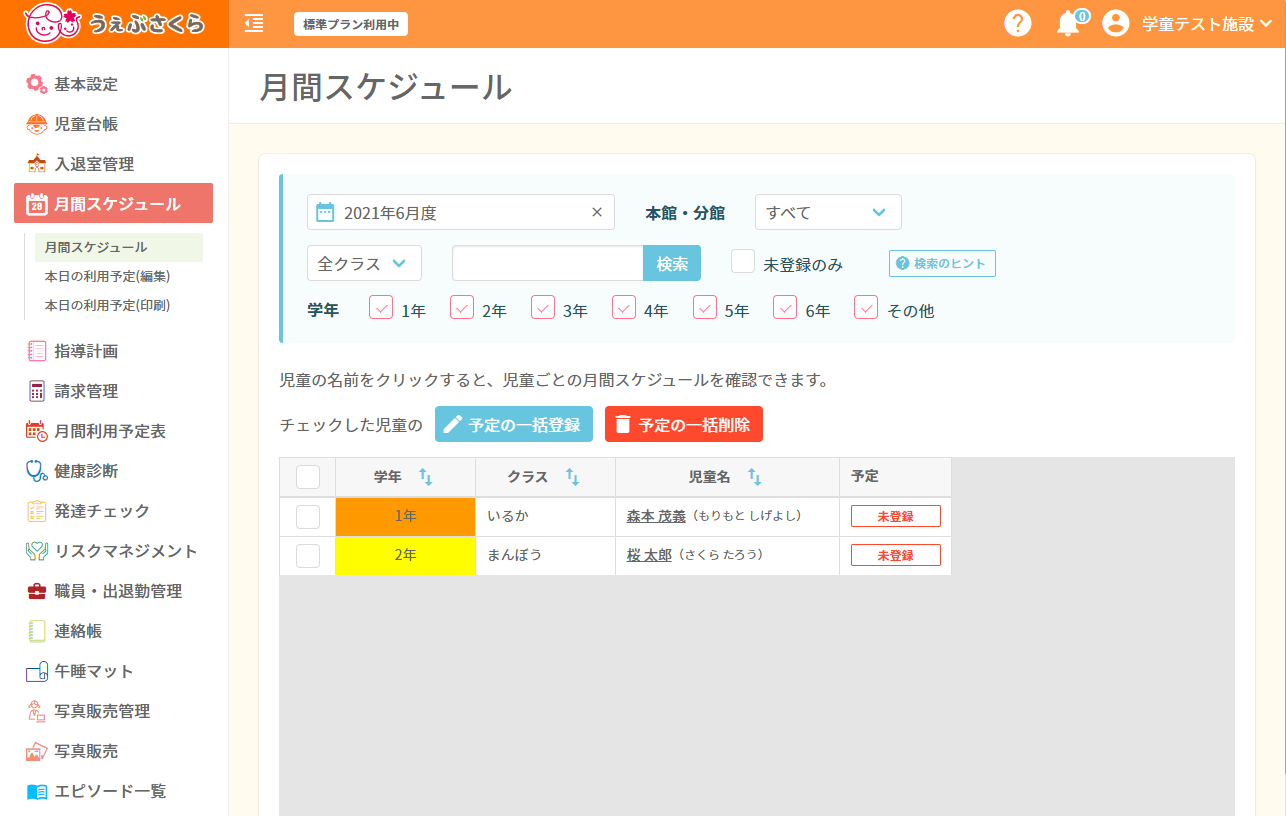Screen dimensions: 1286x816
Task: Click the 検索のヒント button
Action: pos(942,263)
